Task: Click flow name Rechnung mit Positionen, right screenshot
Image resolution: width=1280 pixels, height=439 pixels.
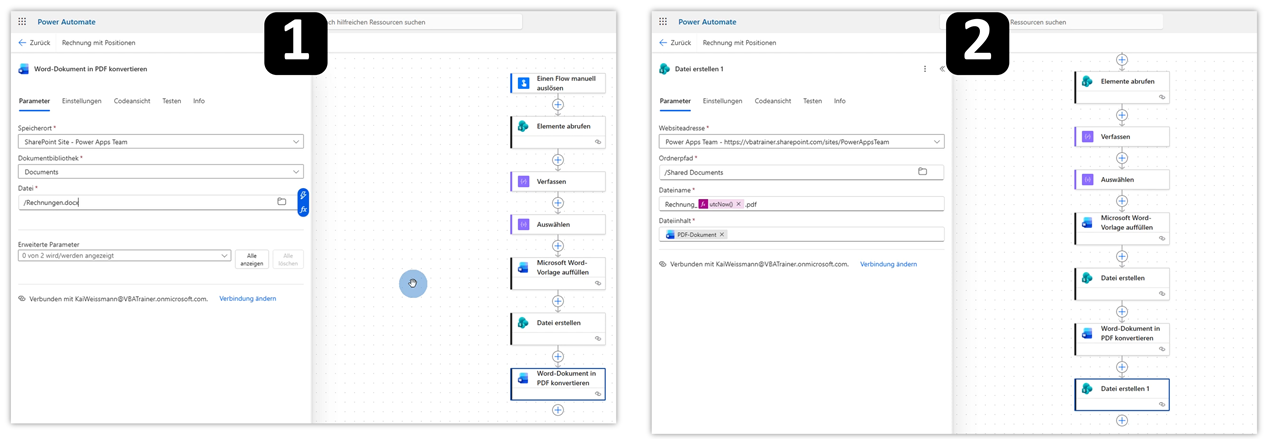Action: click(740, 43)
